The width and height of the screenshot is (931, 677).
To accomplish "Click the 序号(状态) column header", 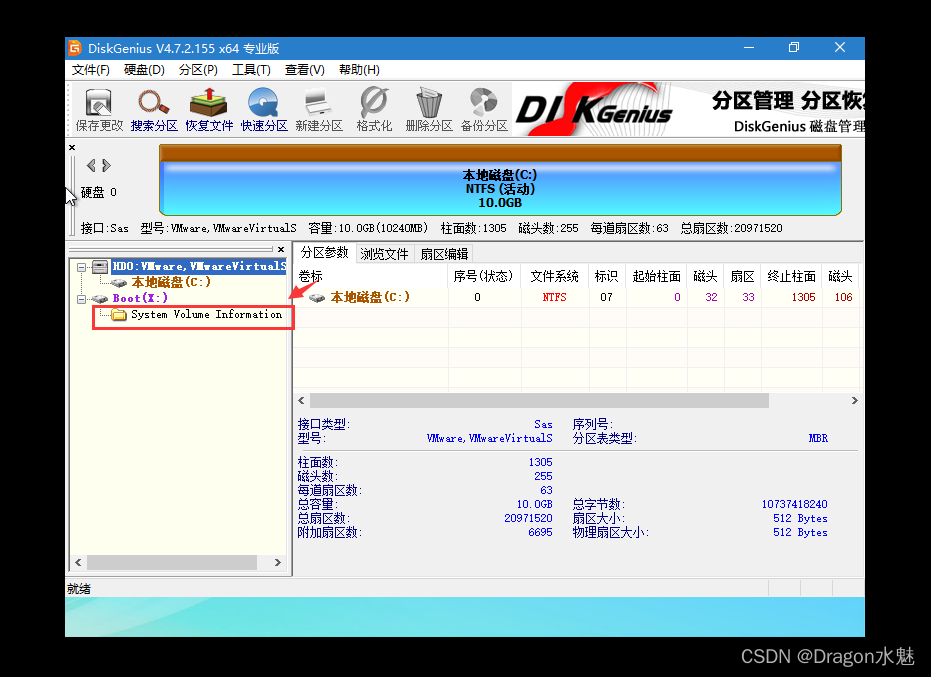I will click(483, 276).
